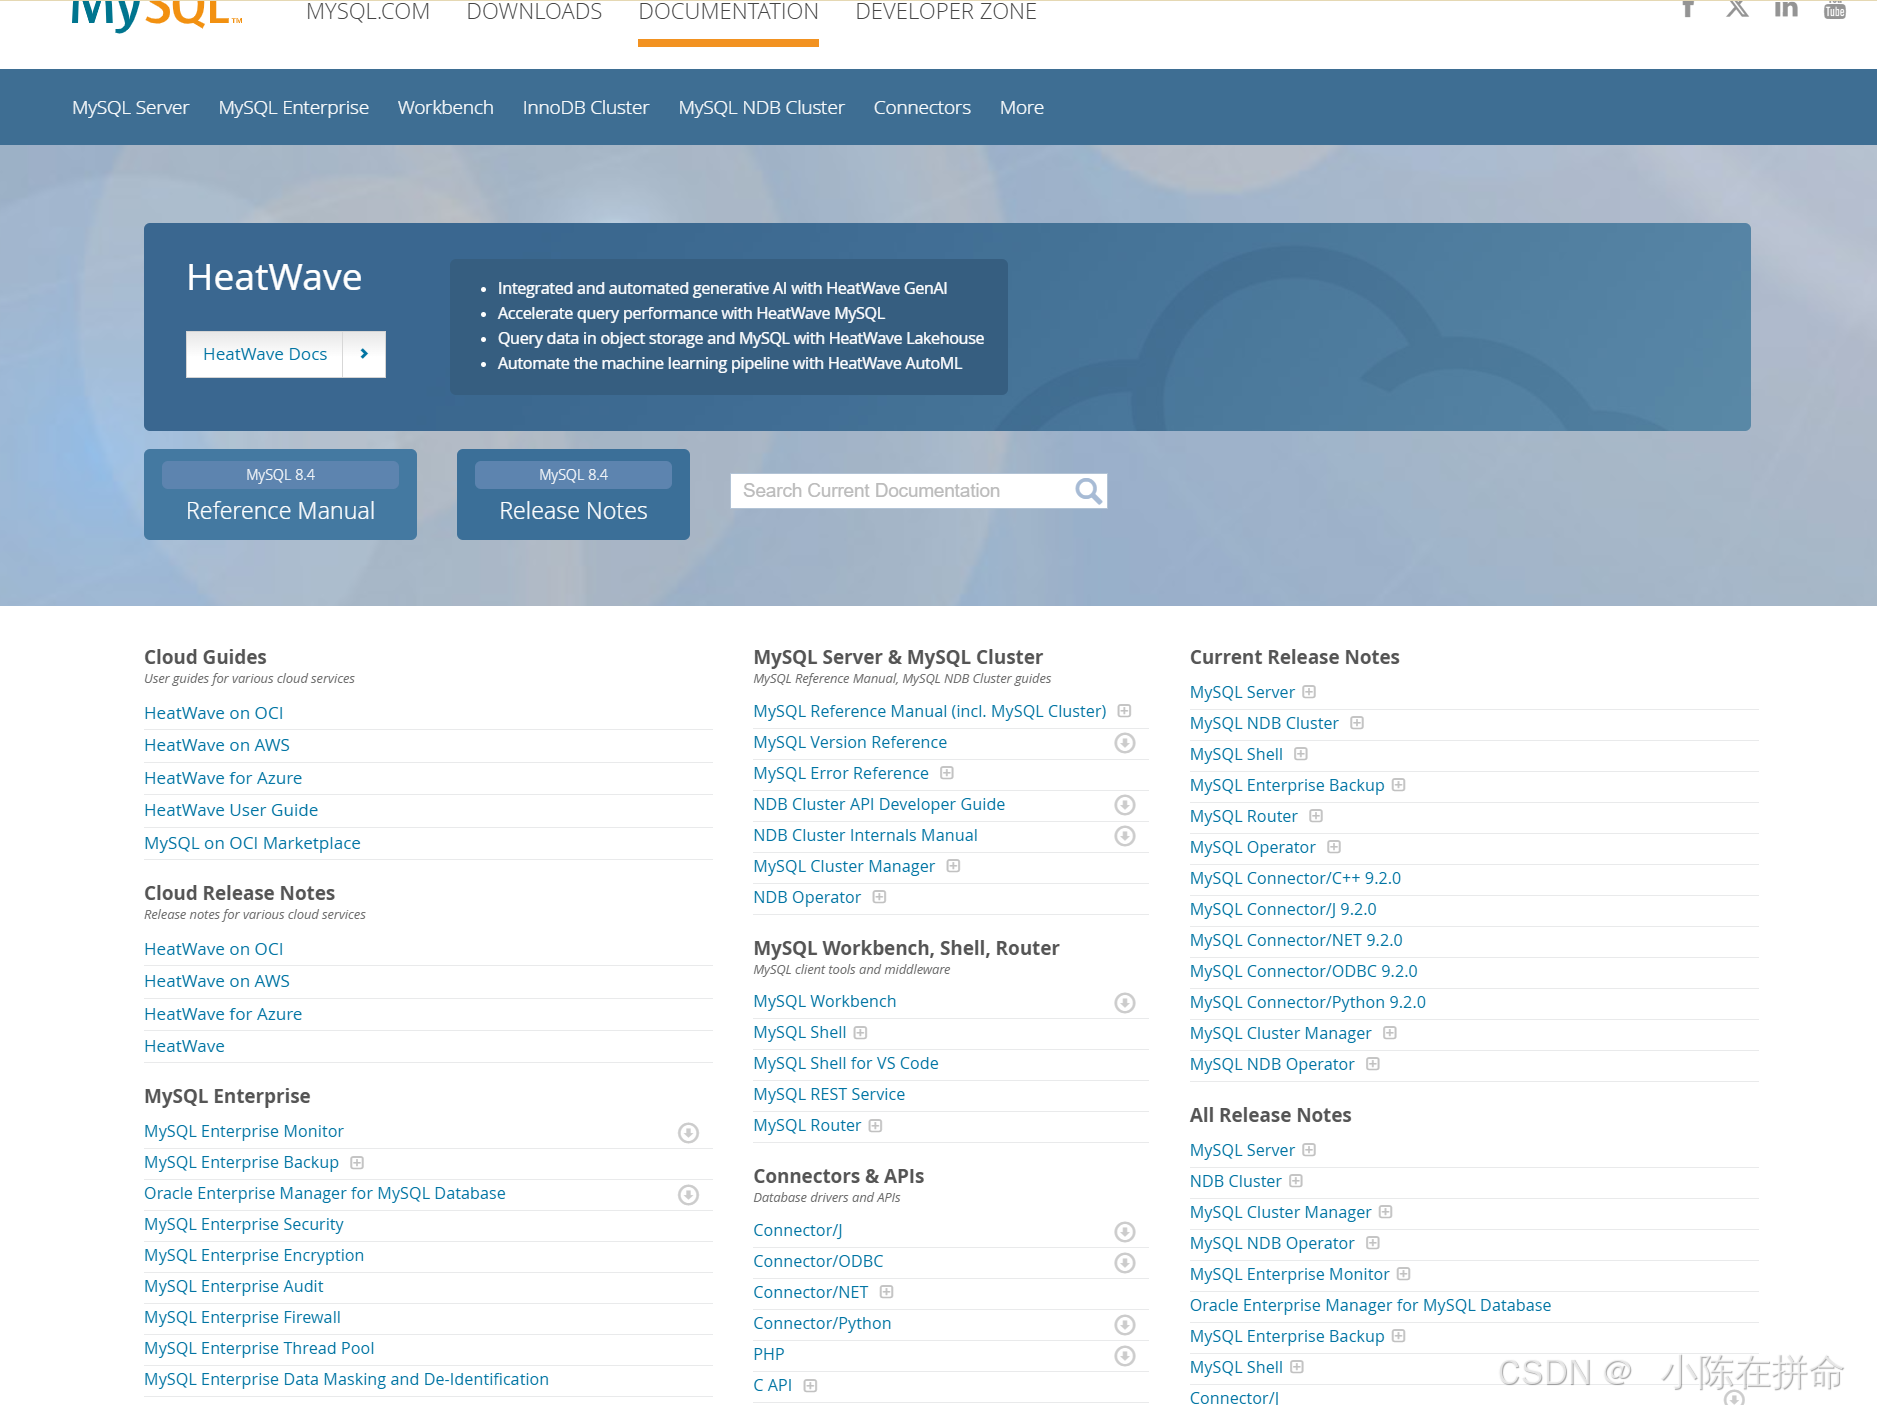Expand MySQL Cluster Manager plus icon in Server section
This screenshot has width=1877, height=1405.
pos(953,866)
